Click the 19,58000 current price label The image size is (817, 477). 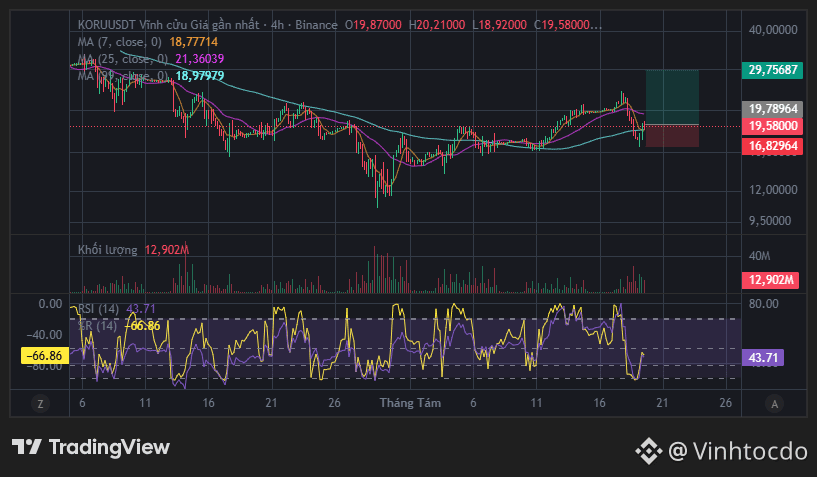tap(773, 126)
